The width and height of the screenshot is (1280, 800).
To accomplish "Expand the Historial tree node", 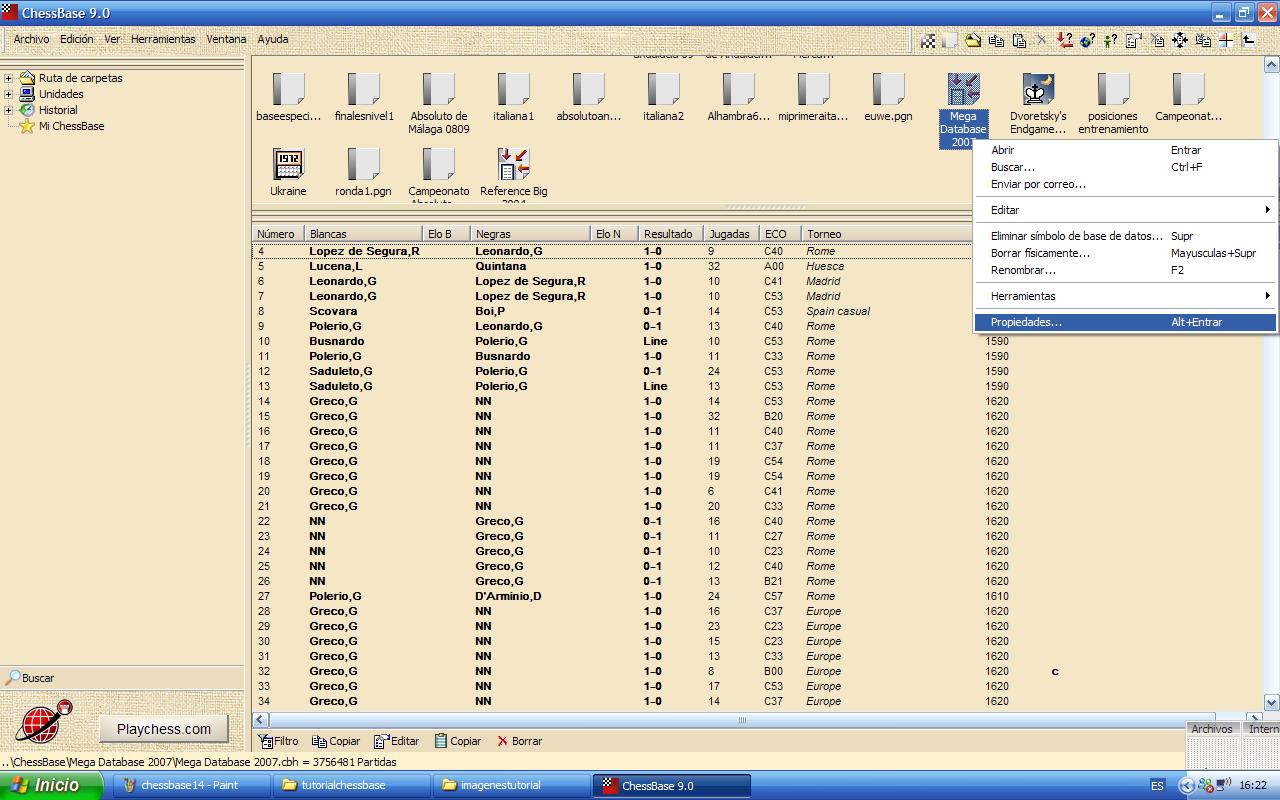I will click(8, 110).
